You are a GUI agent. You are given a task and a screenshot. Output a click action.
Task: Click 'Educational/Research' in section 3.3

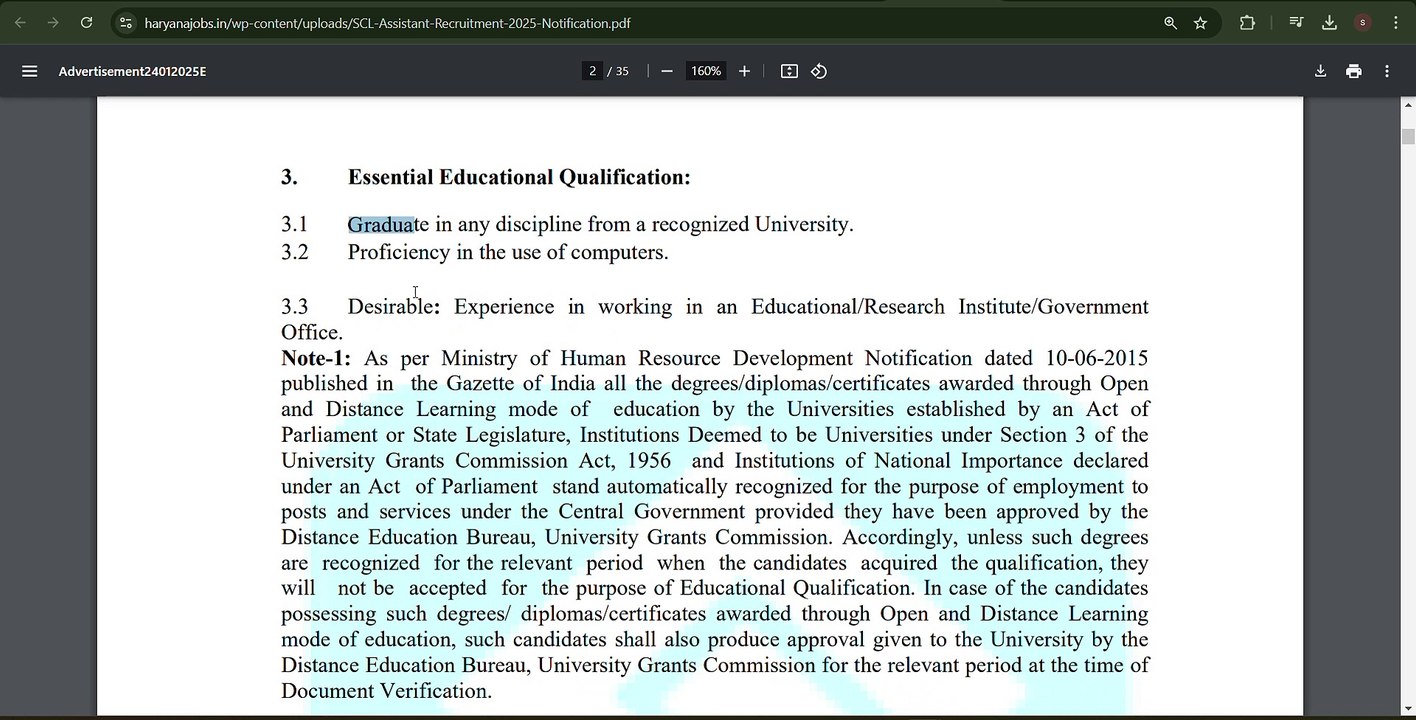(x=848, y=306)
